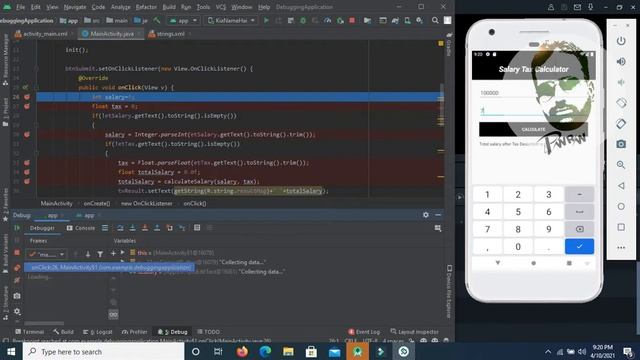Click emulator zoom magnifier icon

point(621,165)
